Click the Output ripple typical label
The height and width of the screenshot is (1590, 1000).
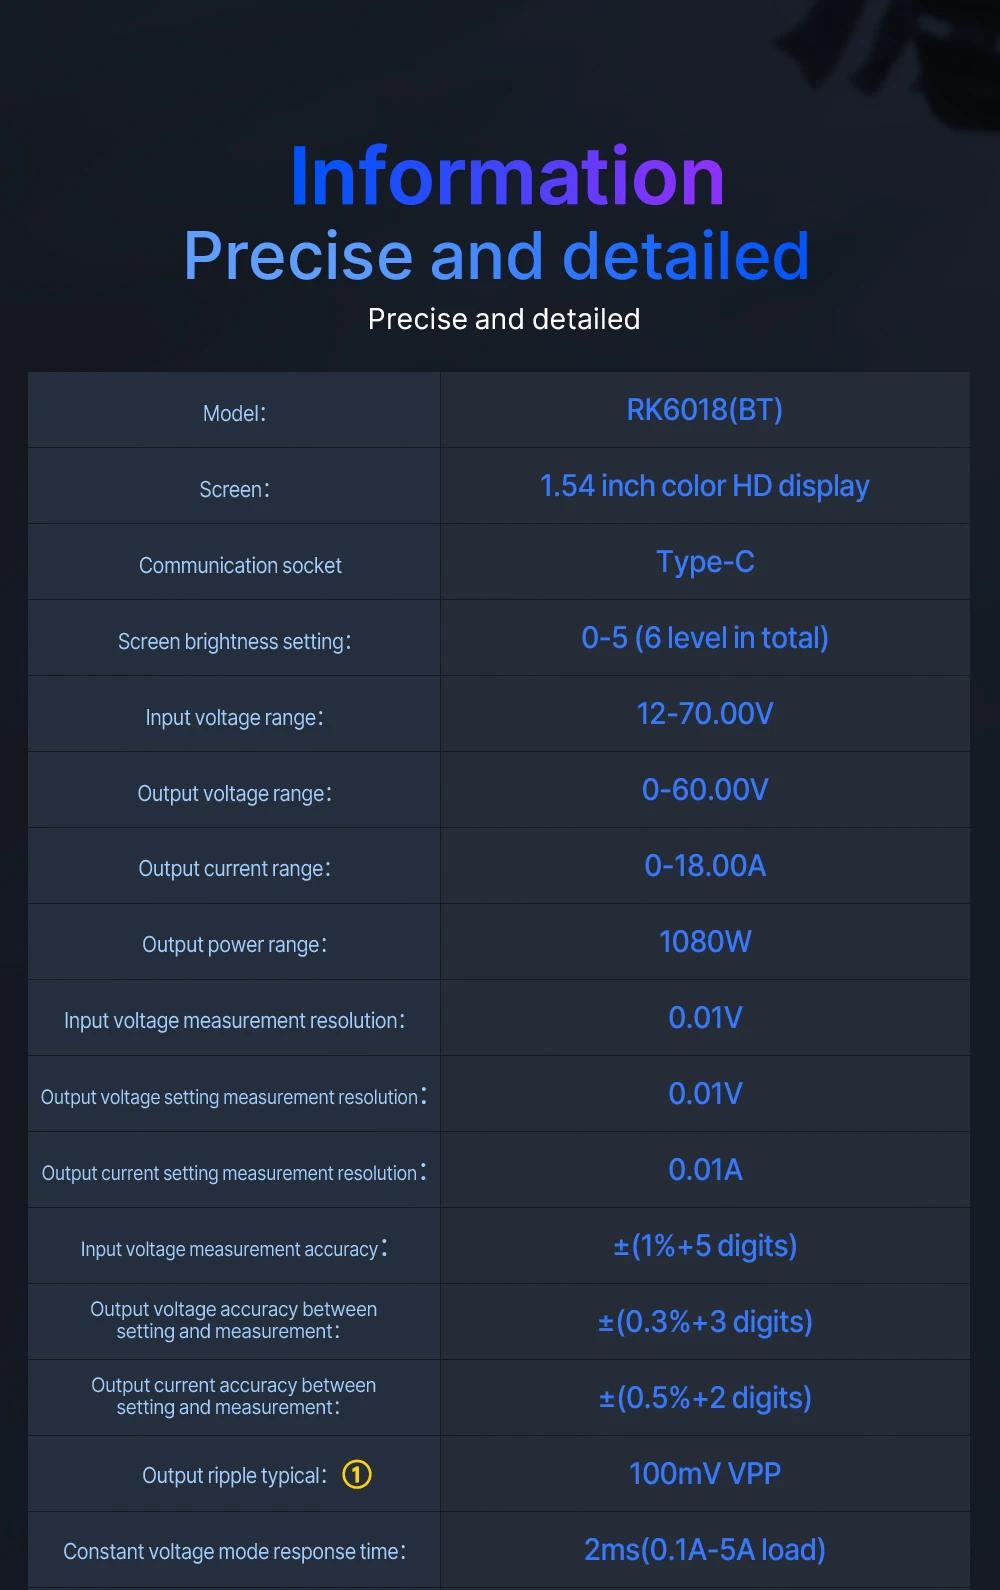(x=234, y=1476)
